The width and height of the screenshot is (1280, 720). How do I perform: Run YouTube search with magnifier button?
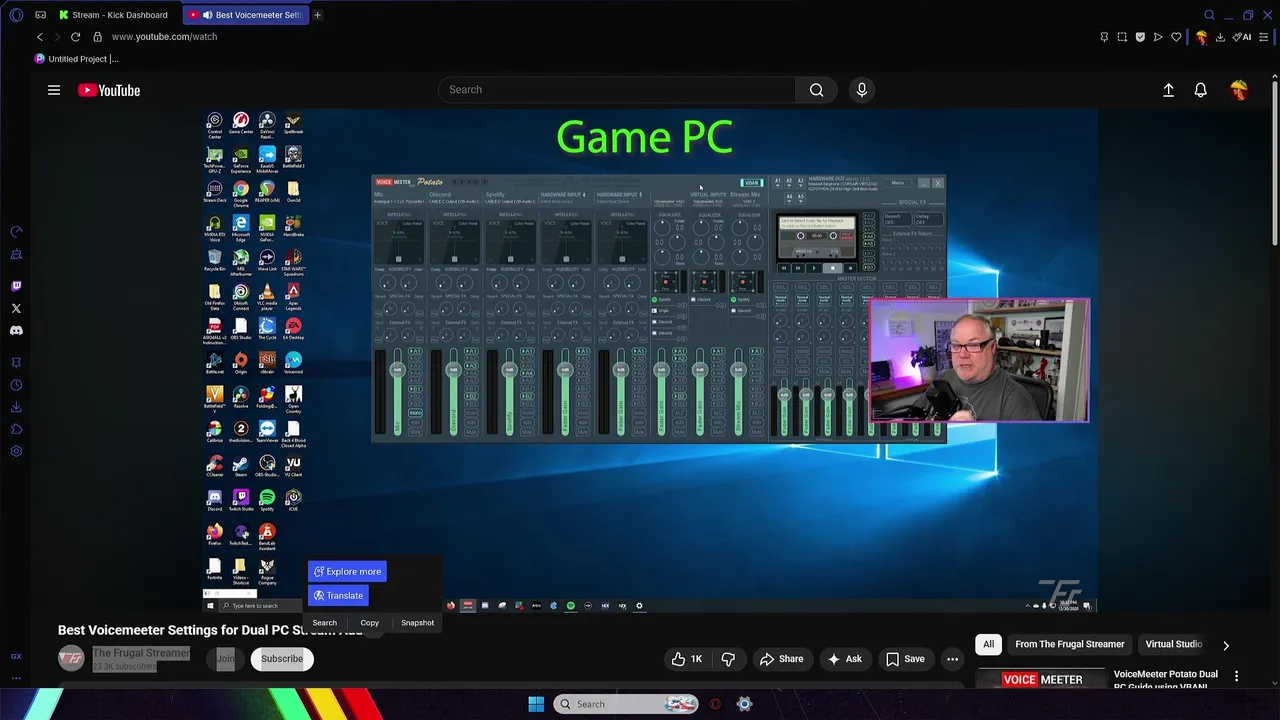tap(817, 90)
